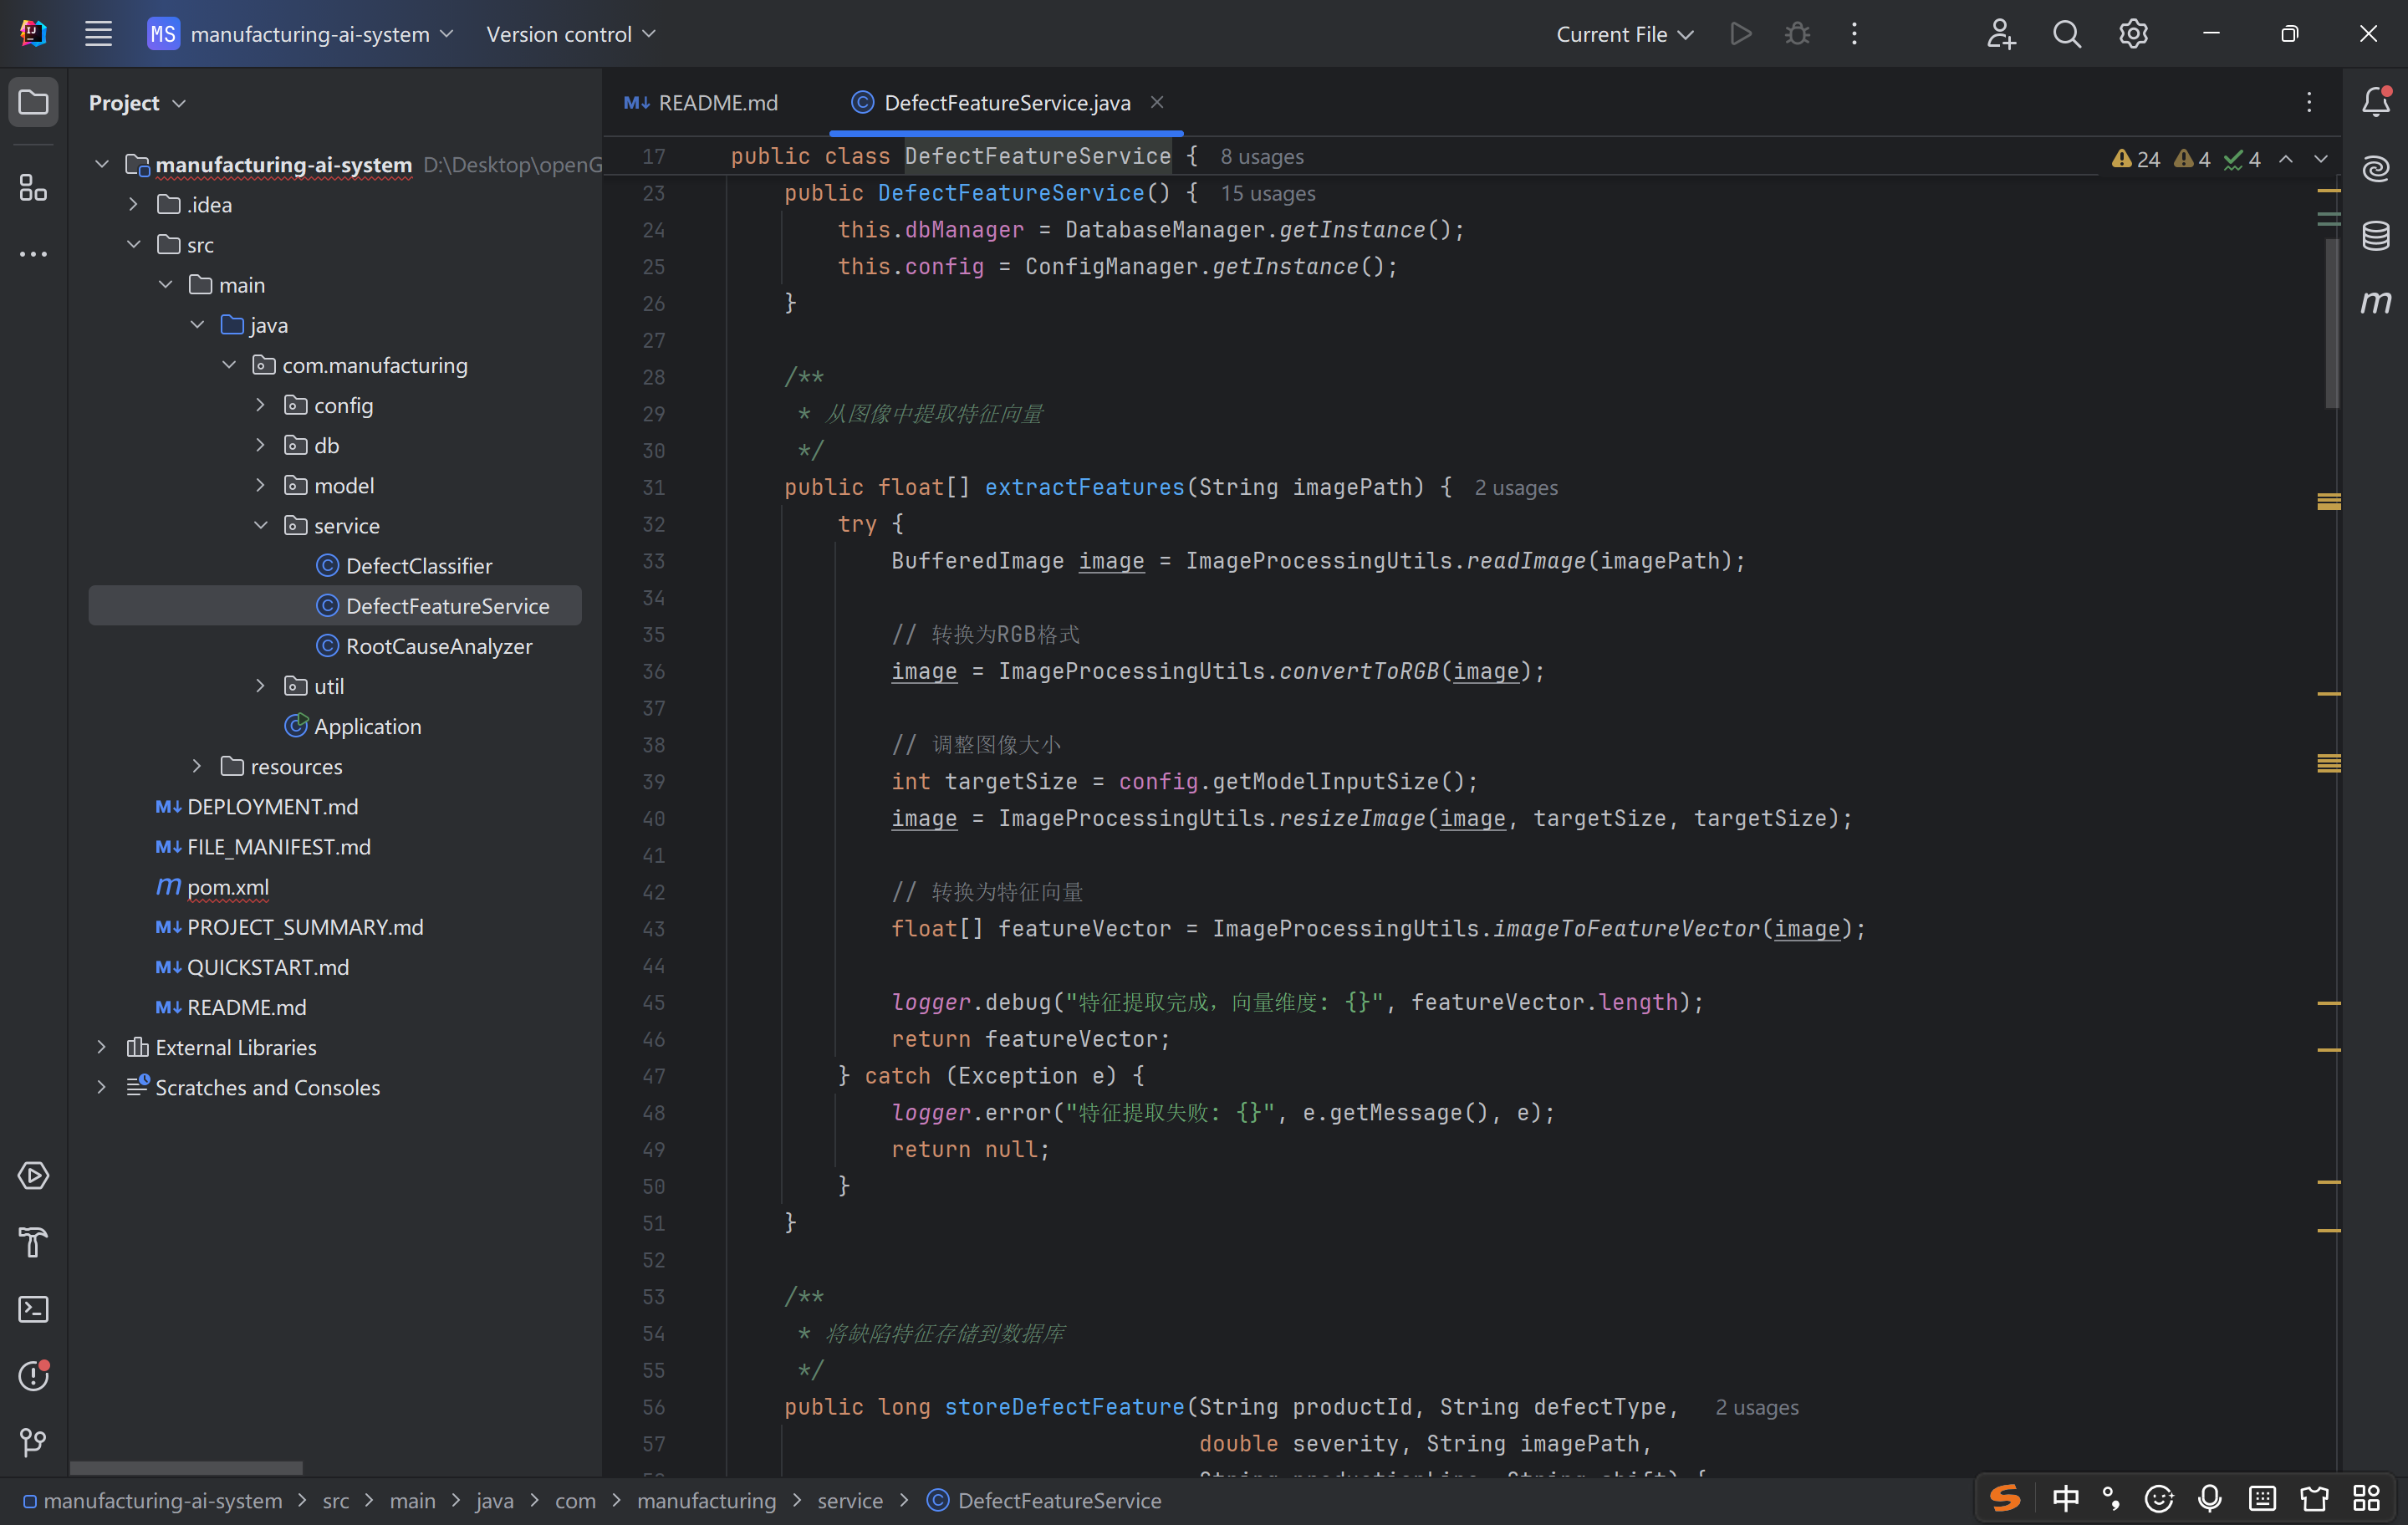
Task: Toggle the main hamburger menu
Action: tap(98, 34)
